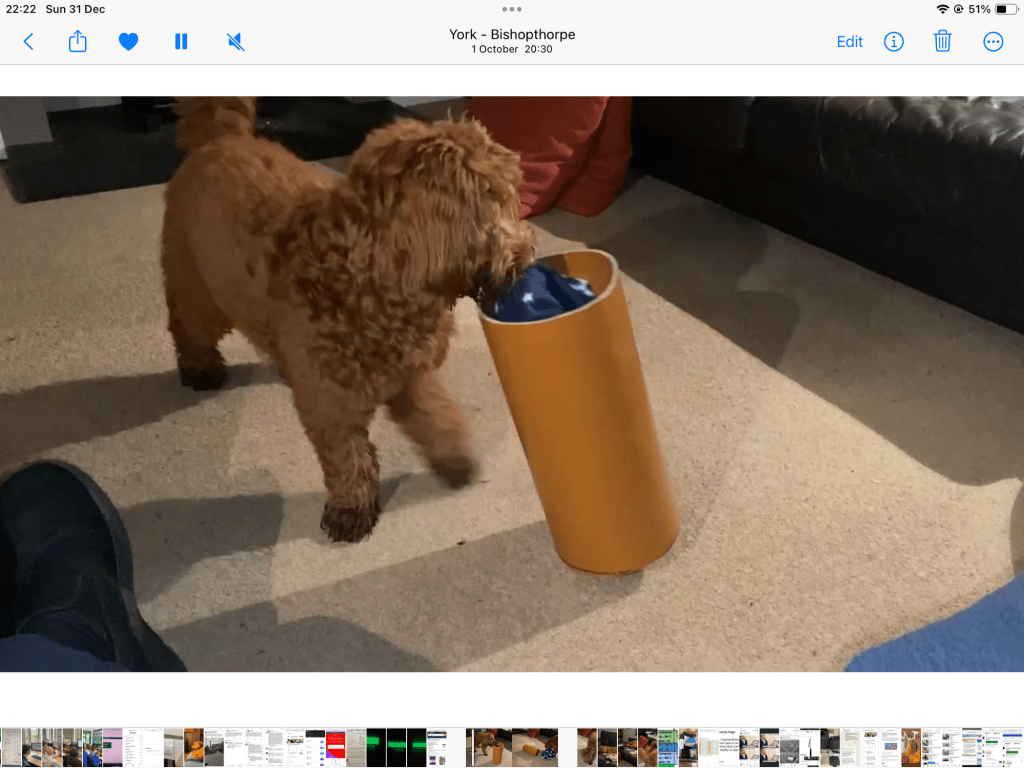Go back using the blue chevron
Viewport: 1024px width, 768px height.
pos(28,42)
